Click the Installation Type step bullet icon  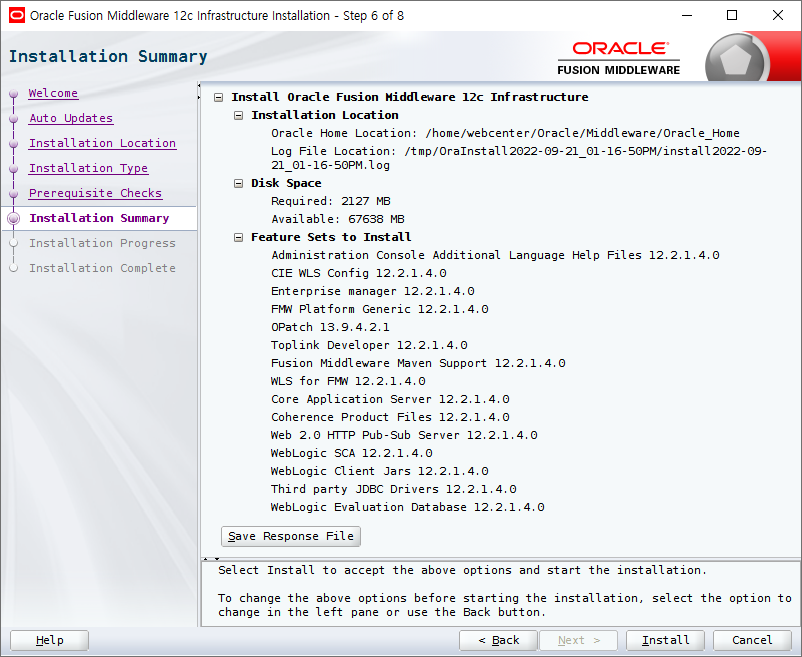(14, 169)
